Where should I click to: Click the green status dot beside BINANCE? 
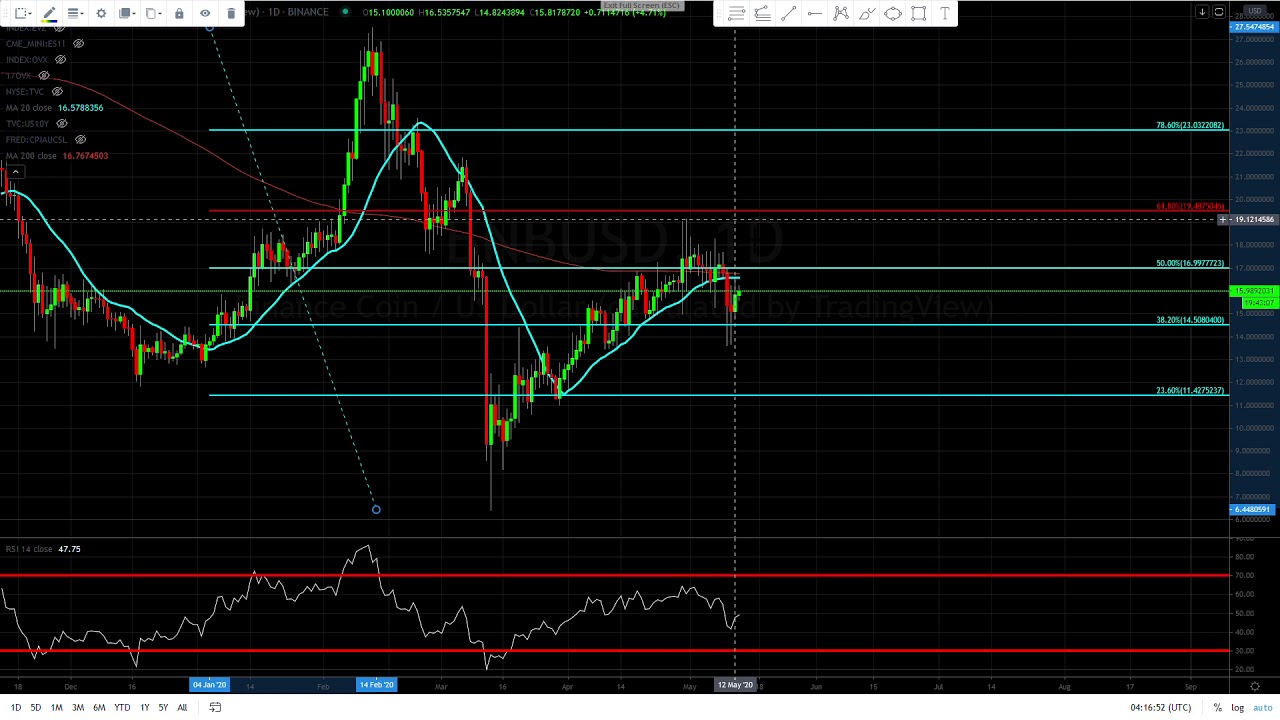(344, 12)
